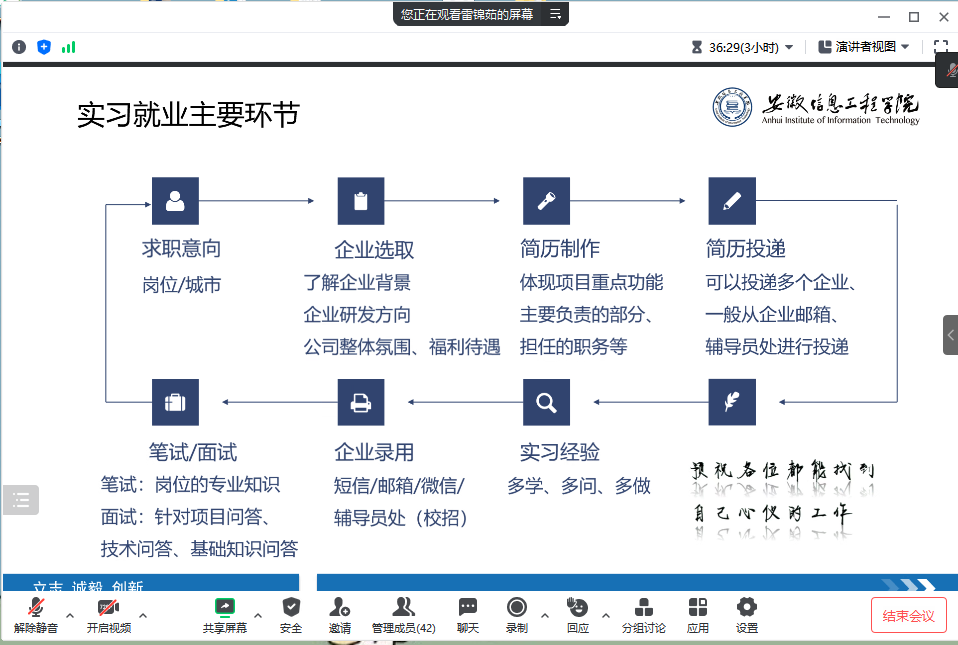
Task: Check the network signal strength indicator
Action: (x=69, y=46)
